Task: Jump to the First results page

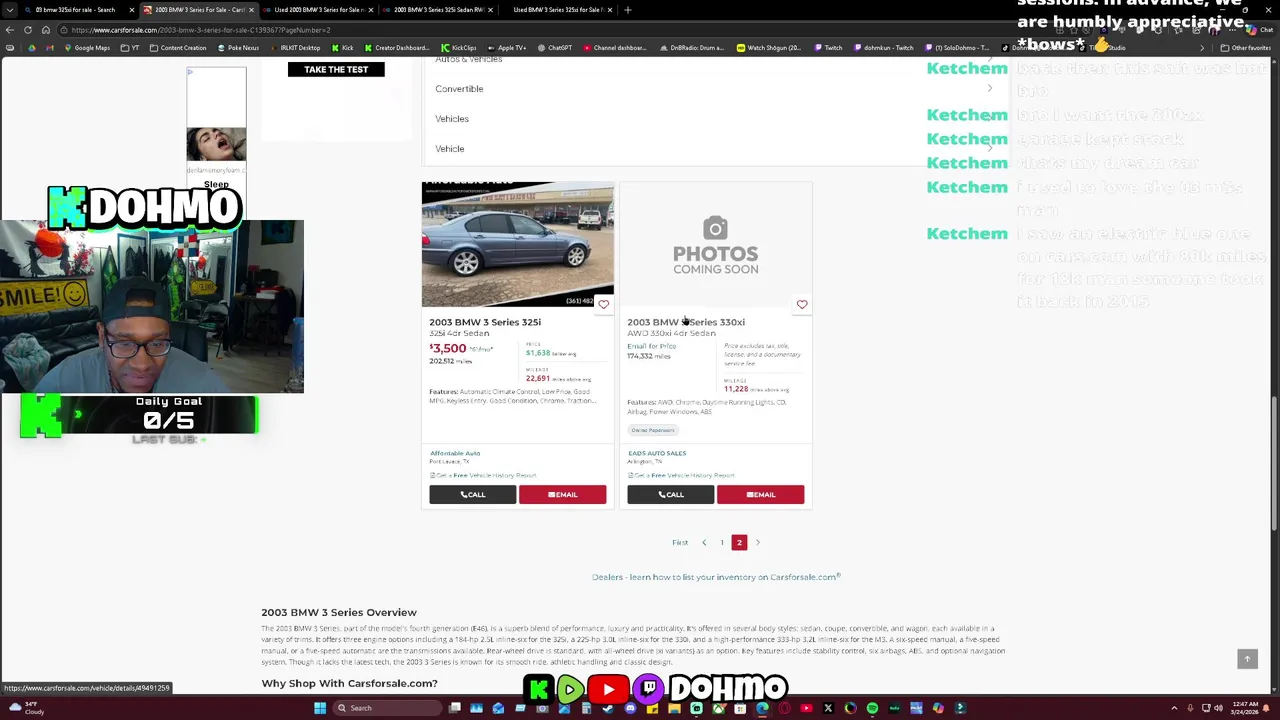Action: click(680, 542)
